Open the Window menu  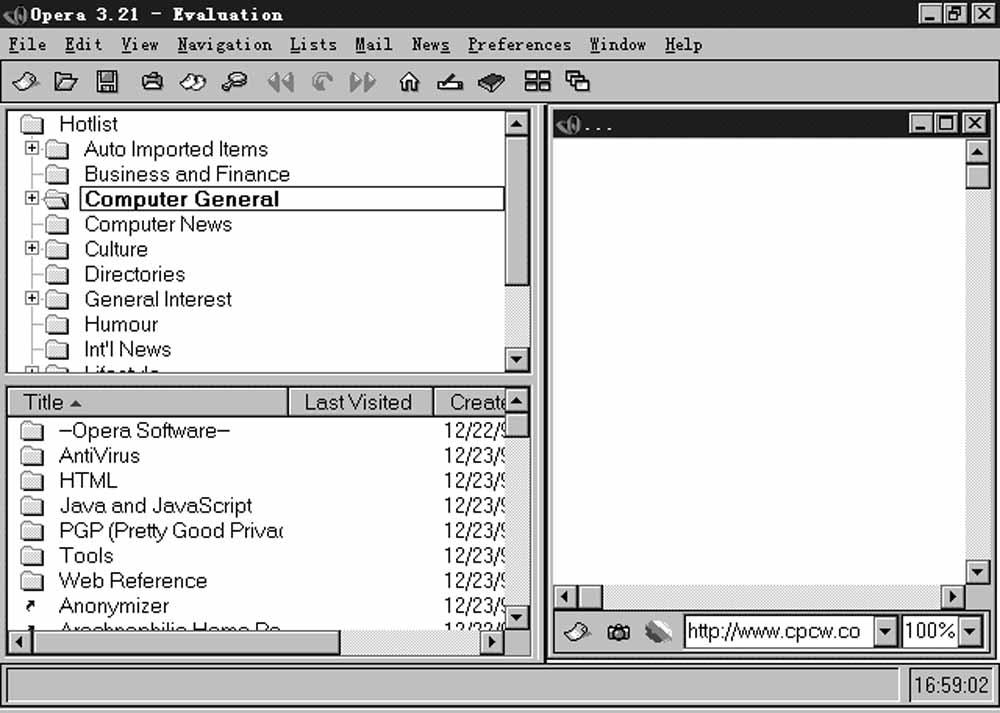pyautogui.click(x=618, y=45)
